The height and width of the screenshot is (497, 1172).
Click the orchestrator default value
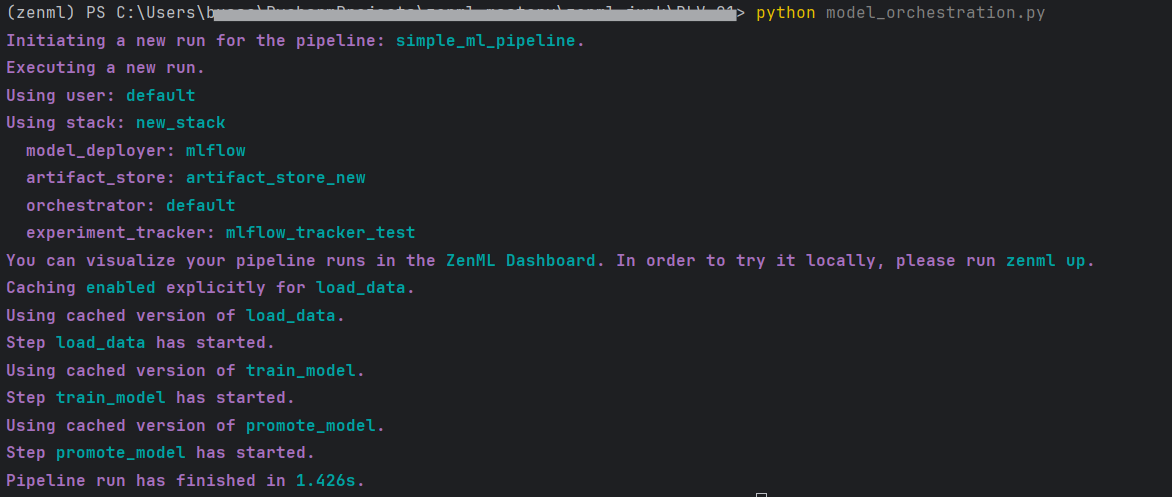tap(200, 206)
